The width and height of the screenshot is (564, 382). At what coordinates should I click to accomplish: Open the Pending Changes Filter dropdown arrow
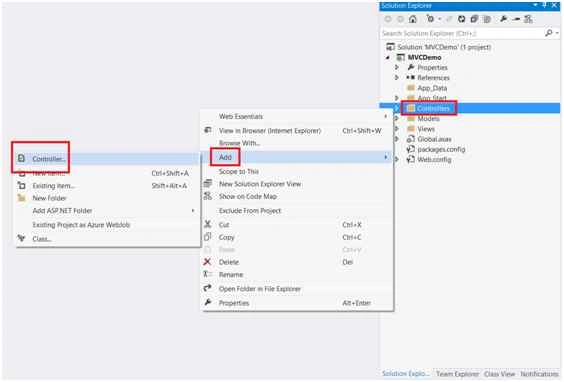click(439, 19)
